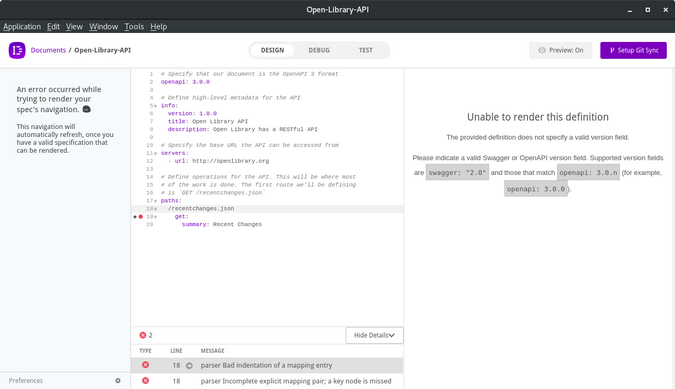Click the openapi: 3.0.0 line in editor

pos(185,82)
